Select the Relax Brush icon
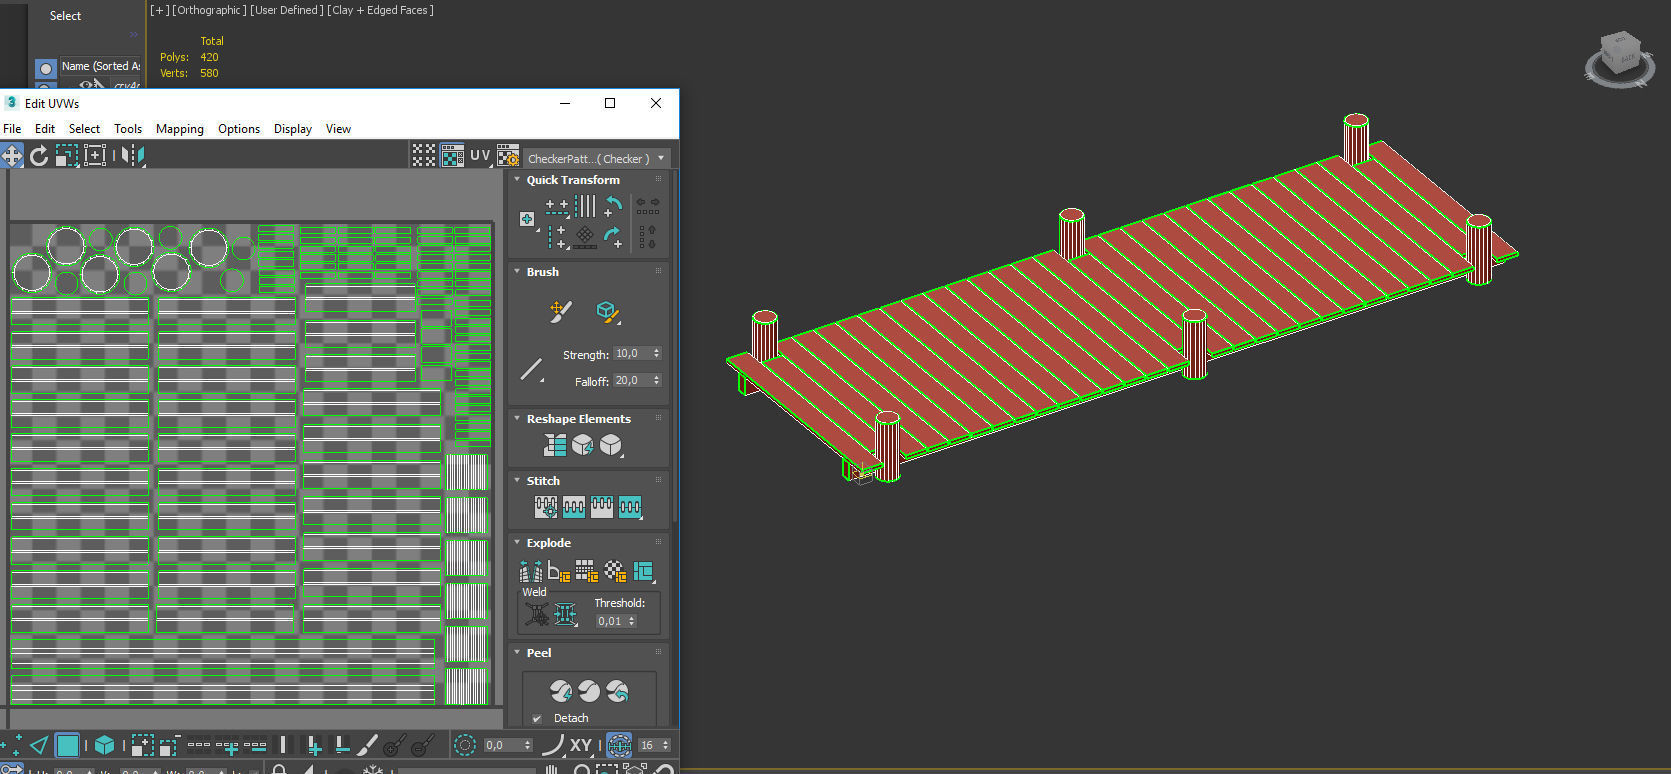Viewport: 1671px width, 774px height. tap(607, 311)
